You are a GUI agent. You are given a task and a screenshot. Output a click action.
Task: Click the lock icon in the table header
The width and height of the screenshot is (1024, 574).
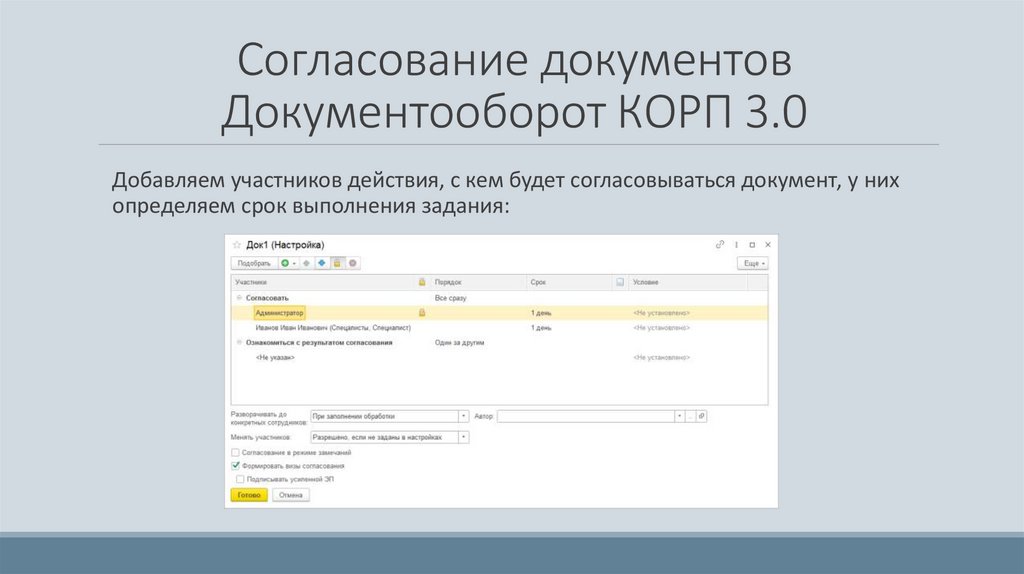pos(422,282)
